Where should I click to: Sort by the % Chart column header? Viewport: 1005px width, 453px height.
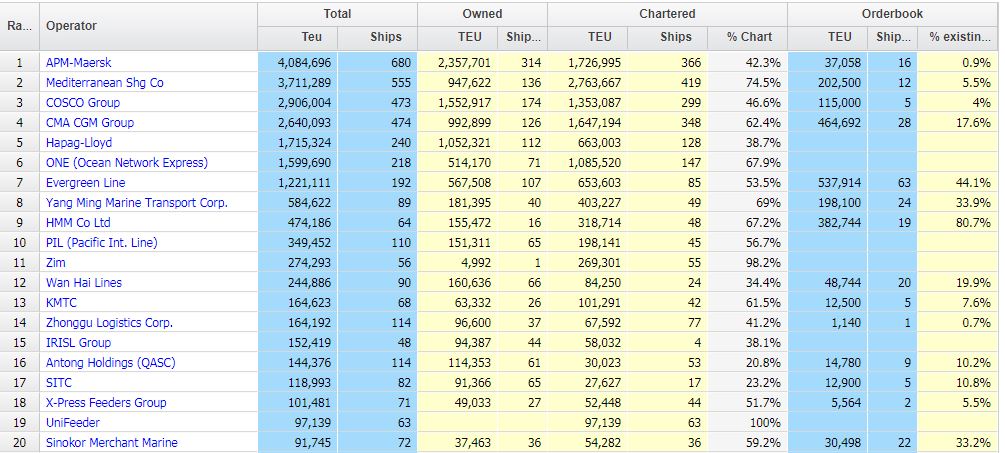pyautogui.click(x=749, y=37)
